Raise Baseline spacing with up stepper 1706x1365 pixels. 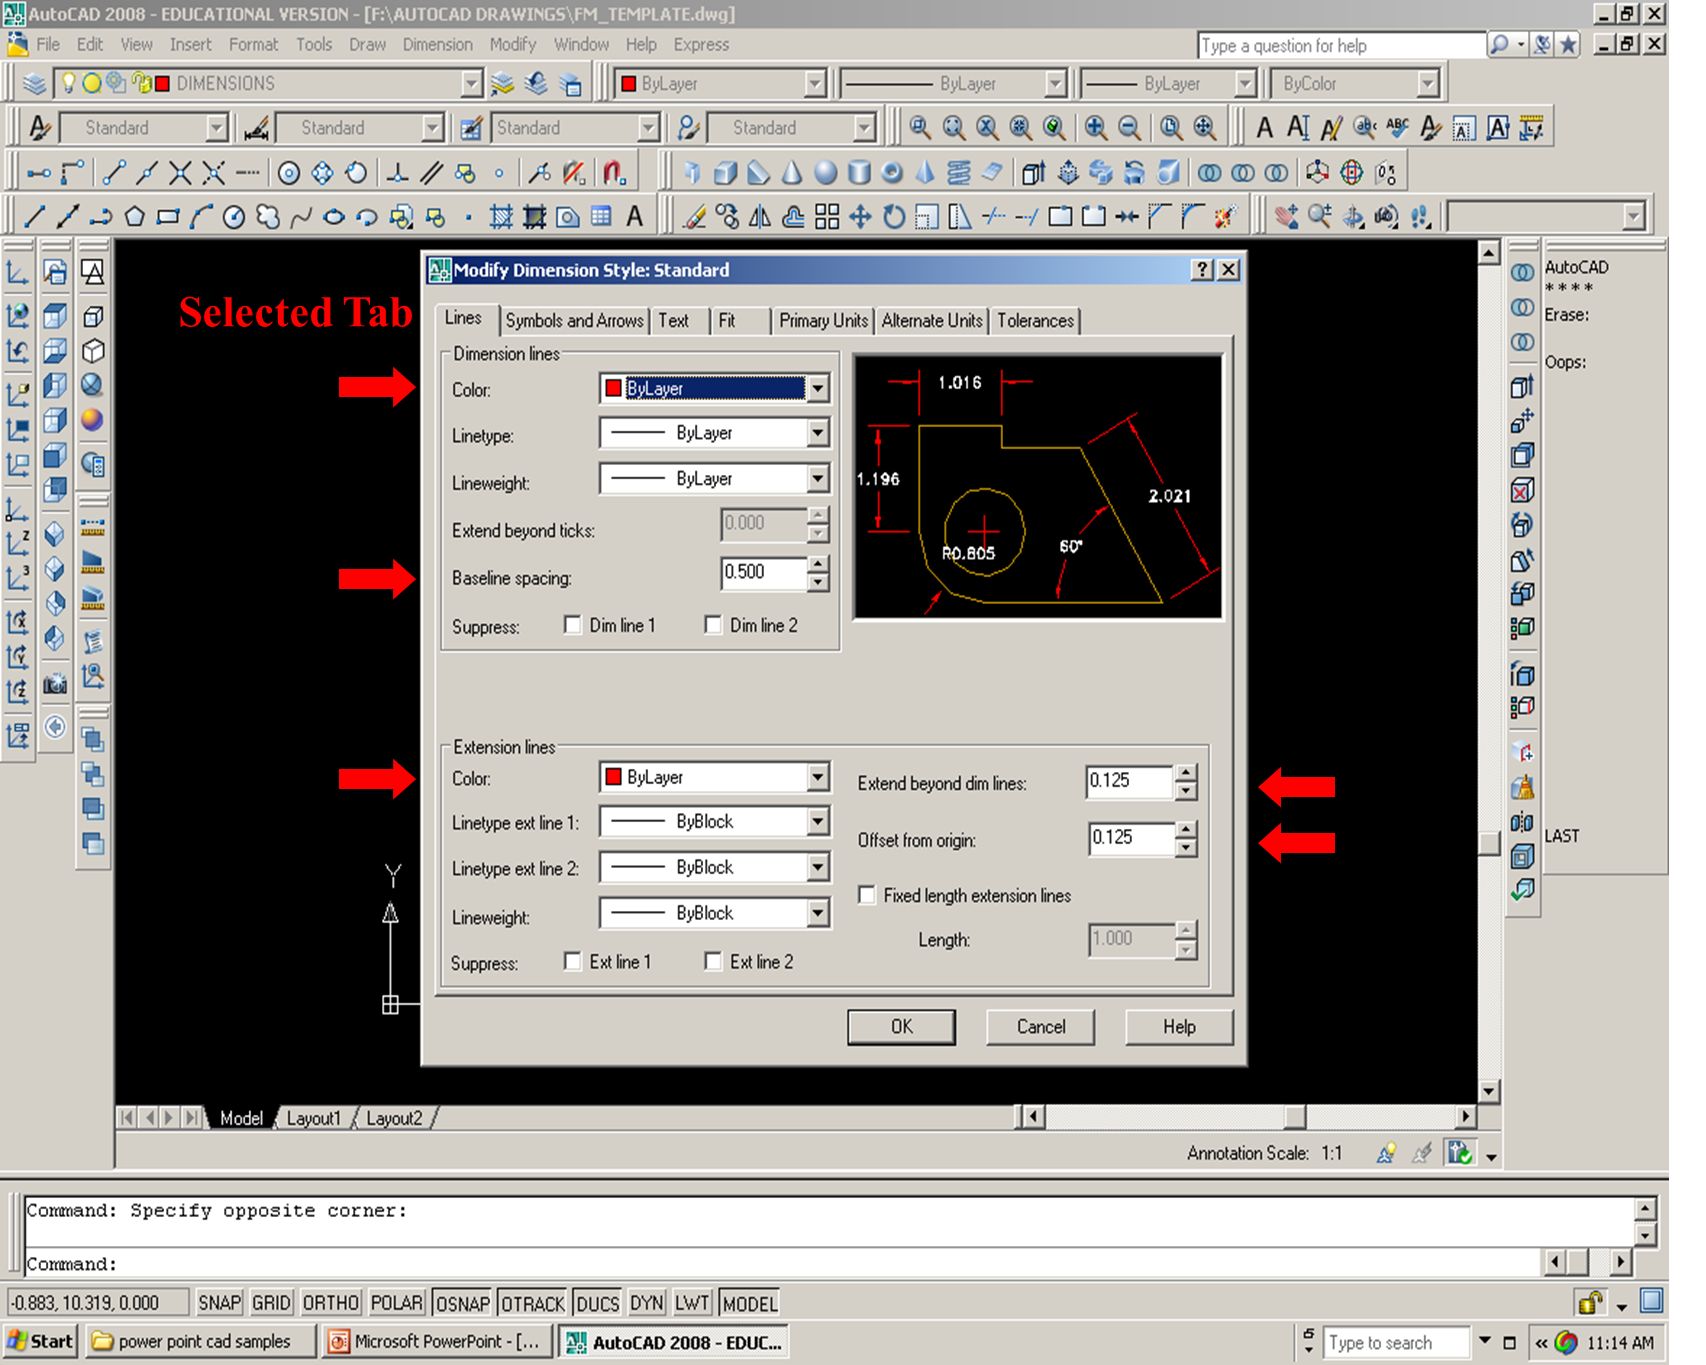[x=818, y=565]
